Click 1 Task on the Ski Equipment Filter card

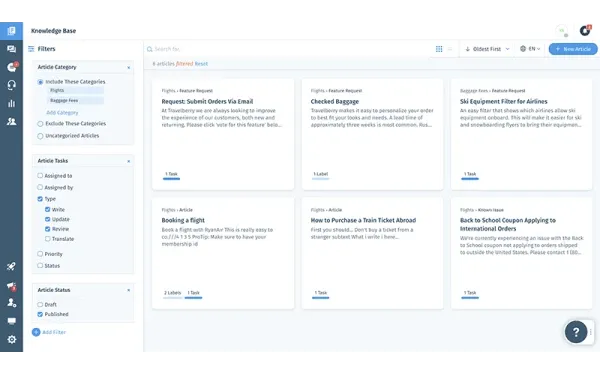tap(470, 174)
